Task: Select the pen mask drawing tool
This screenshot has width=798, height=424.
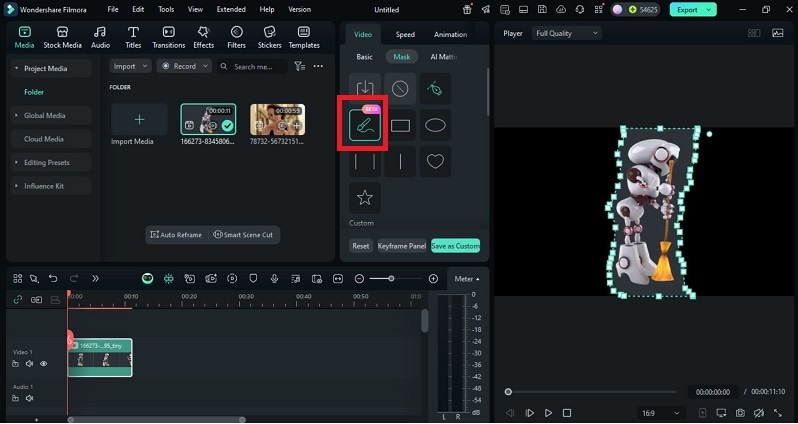Action: coord(435,89)
